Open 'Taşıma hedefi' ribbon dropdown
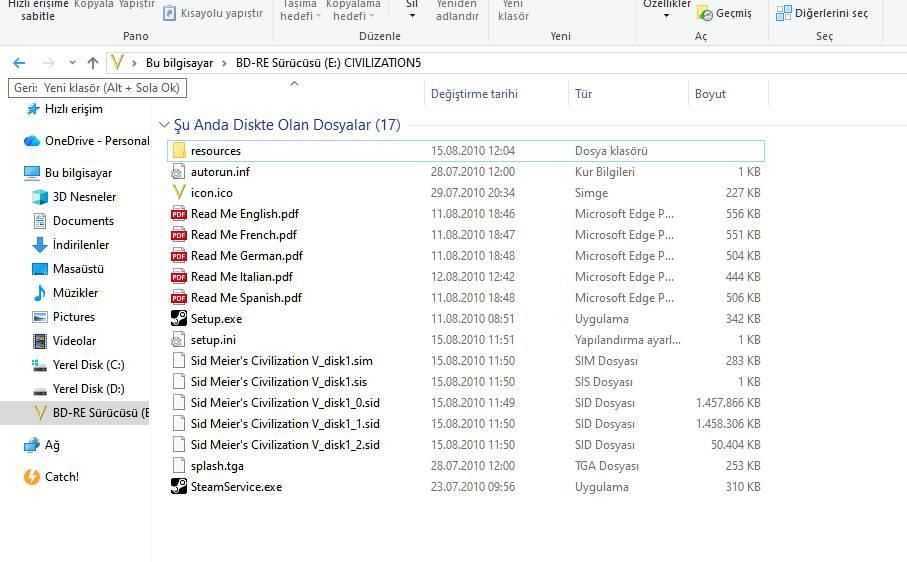Image resolution: width=907 pixels, height=562 pixels. (299, 10)
